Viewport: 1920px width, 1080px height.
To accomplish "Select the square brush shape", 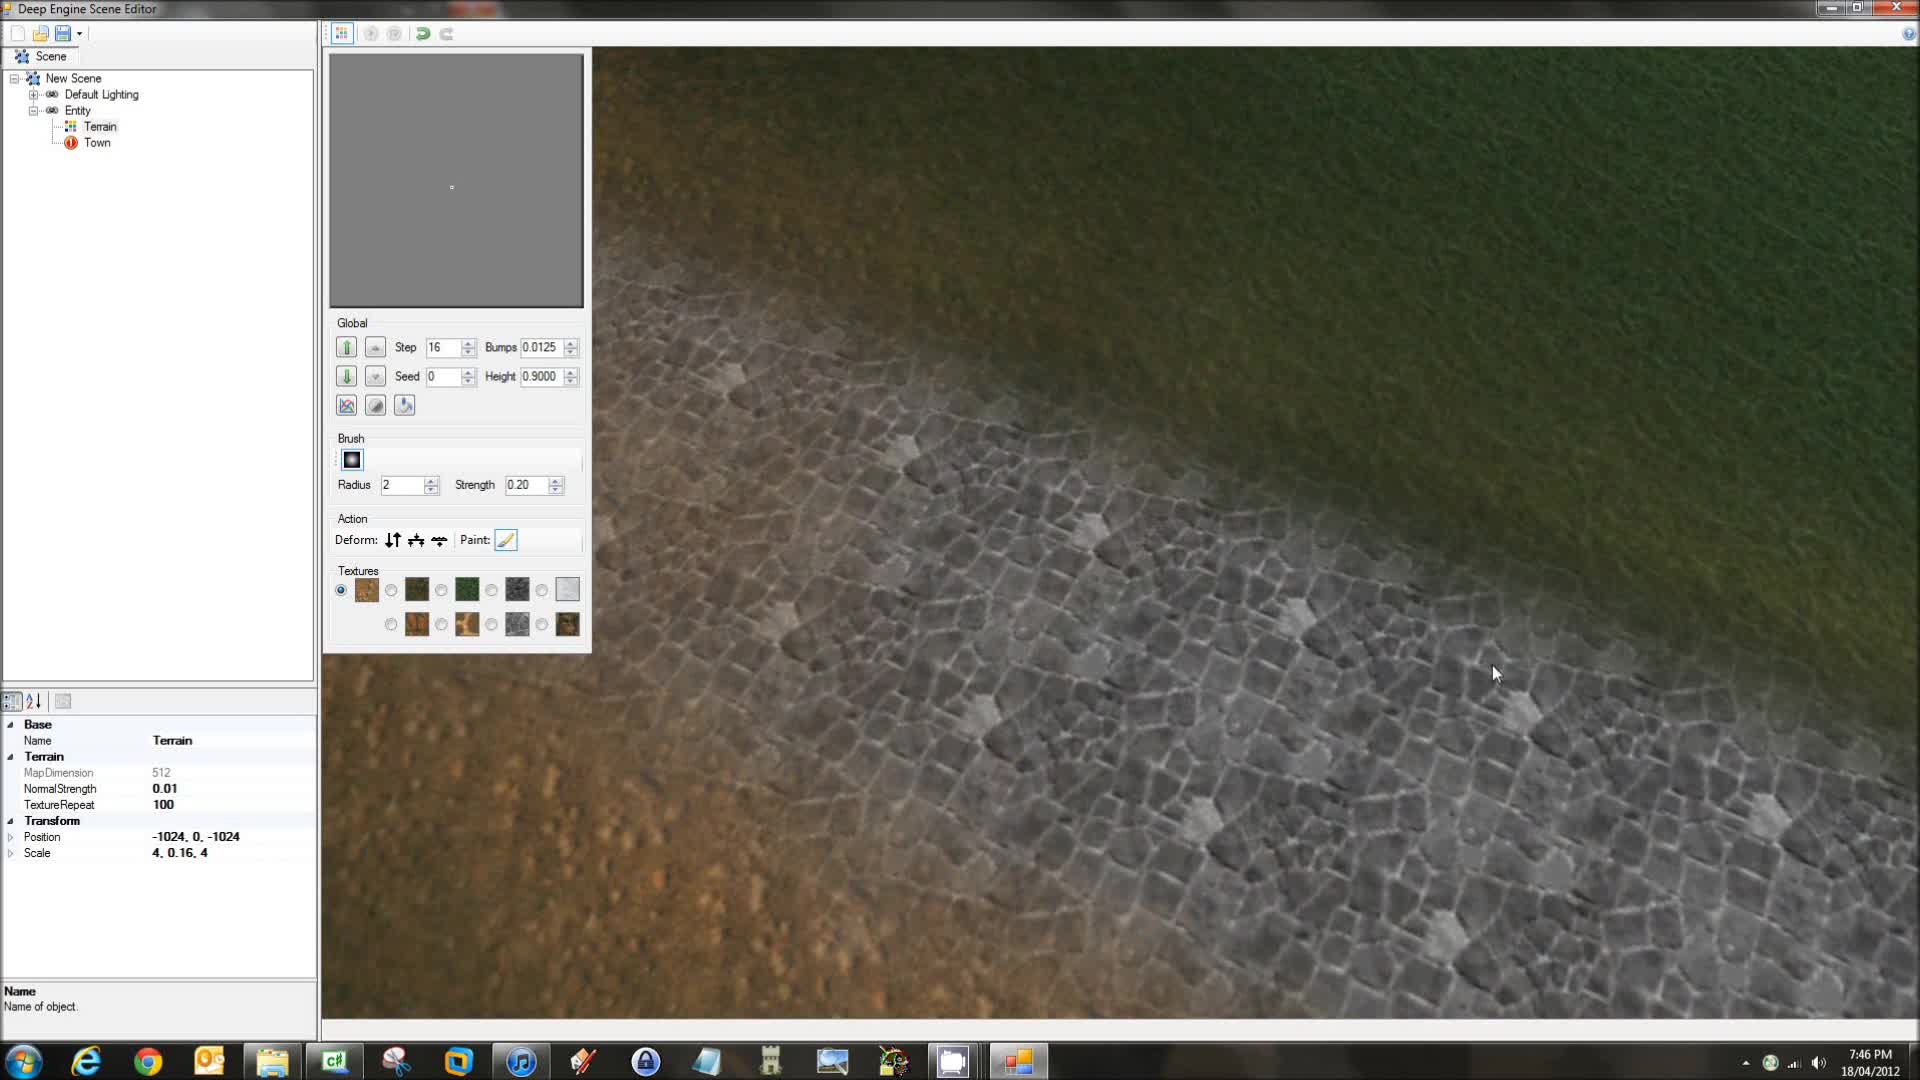I will (352, 459).
